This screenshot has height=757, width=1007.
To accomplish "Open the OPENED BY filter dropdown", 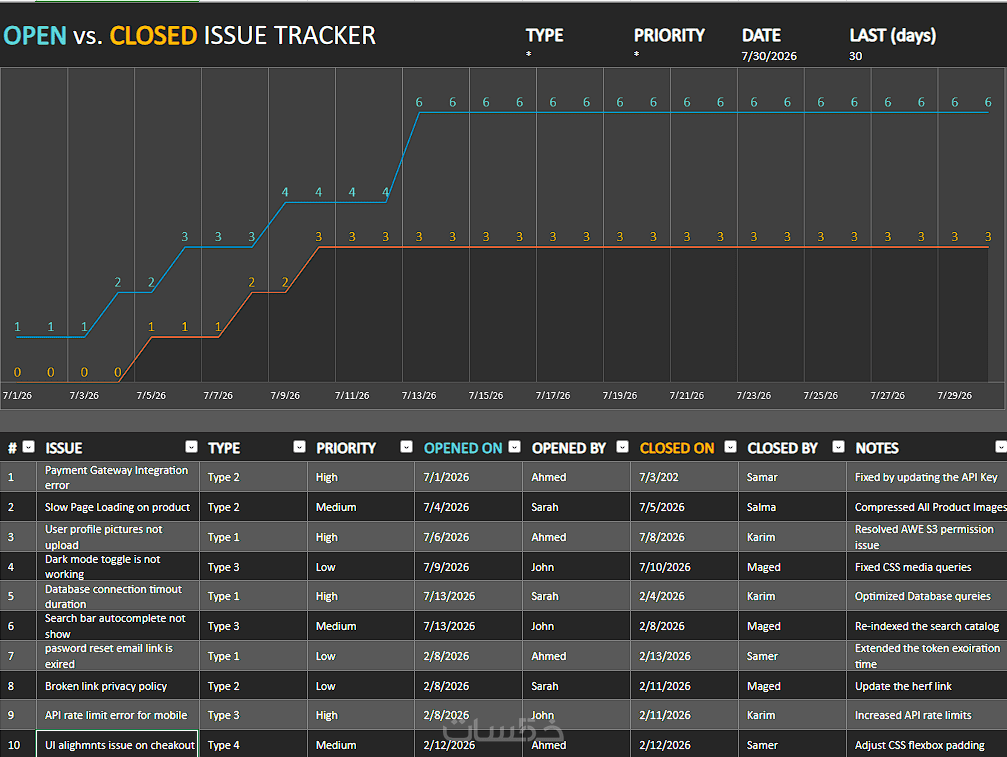I will click(622, 447).
